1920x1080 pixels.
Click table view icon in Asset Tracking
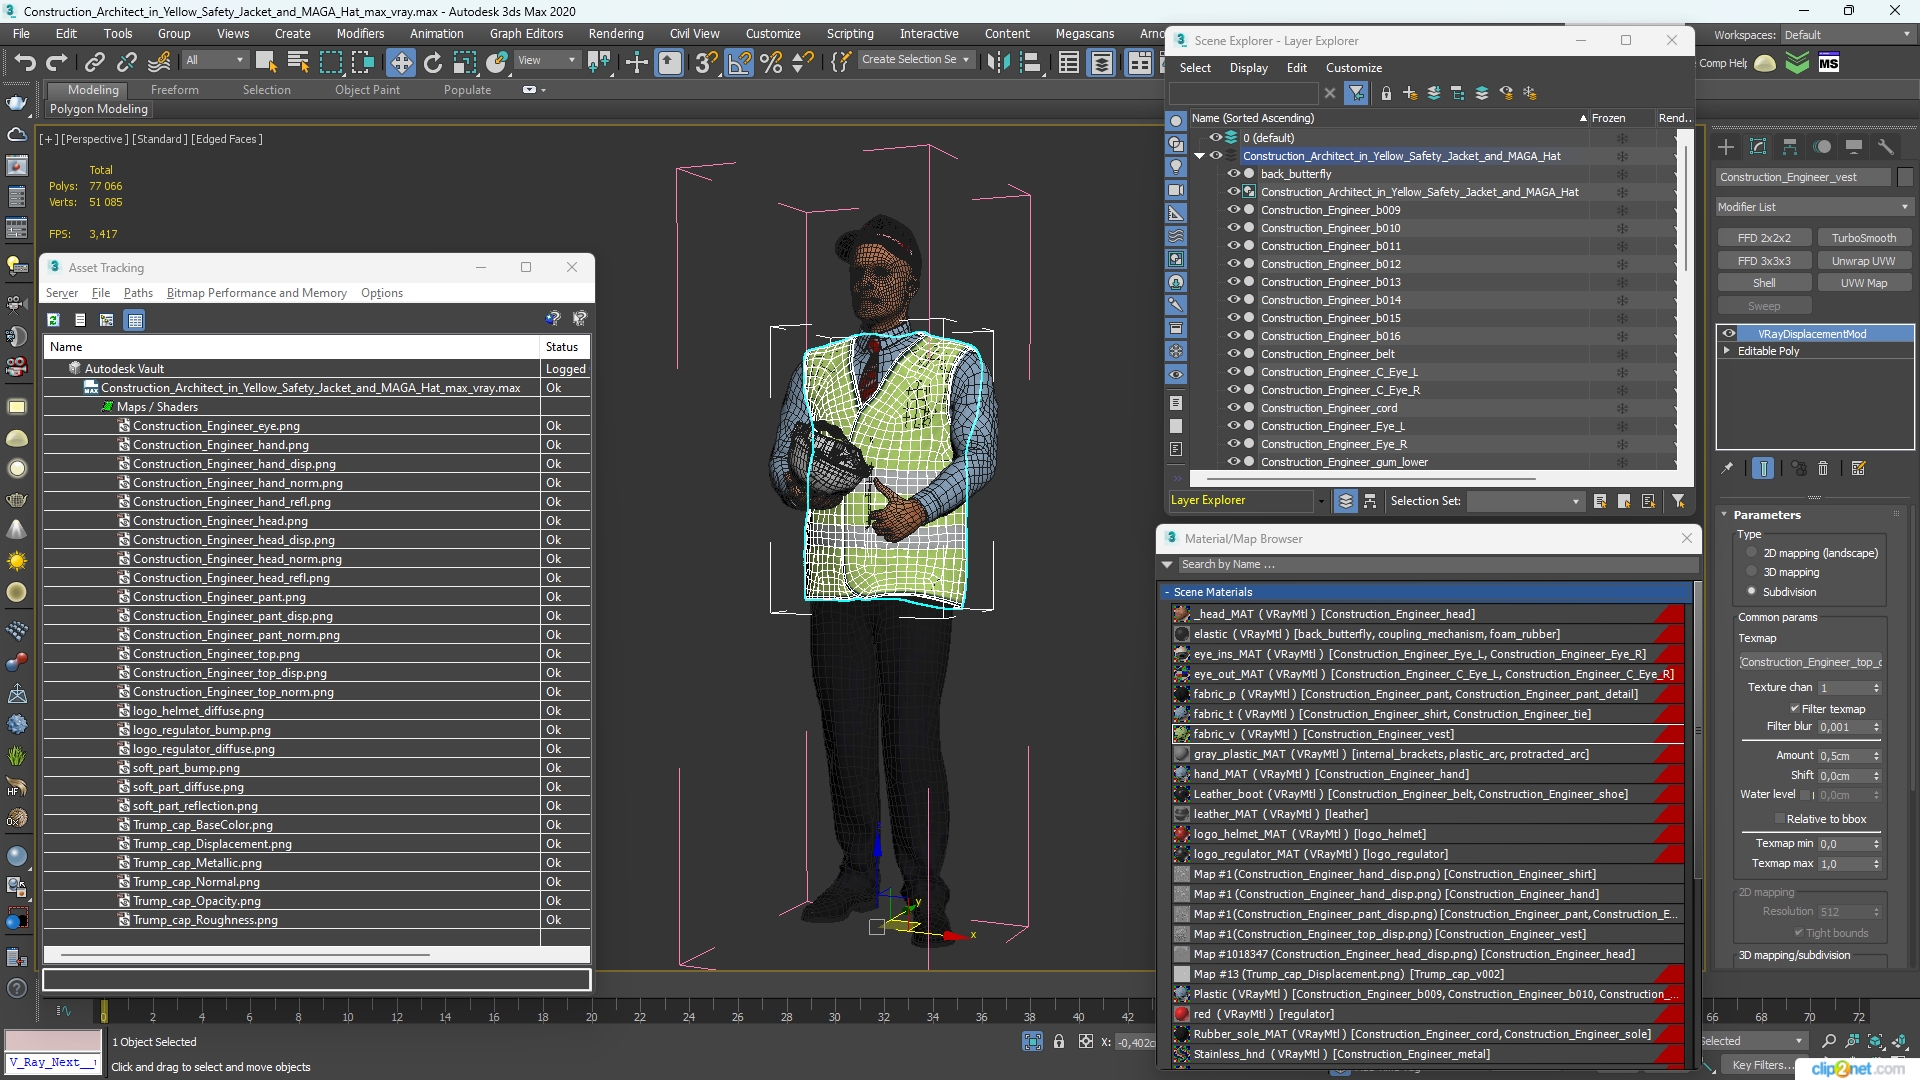click(x=135, y=320)
